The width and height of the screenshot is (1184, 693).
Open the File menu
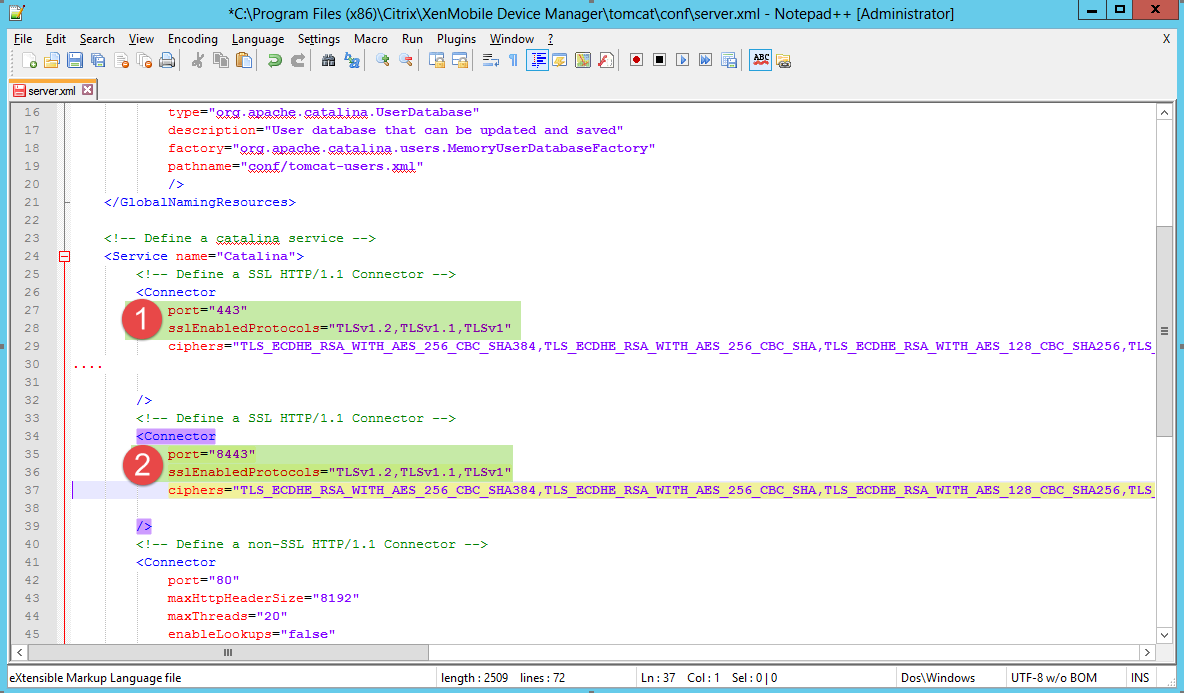point(23,39)
